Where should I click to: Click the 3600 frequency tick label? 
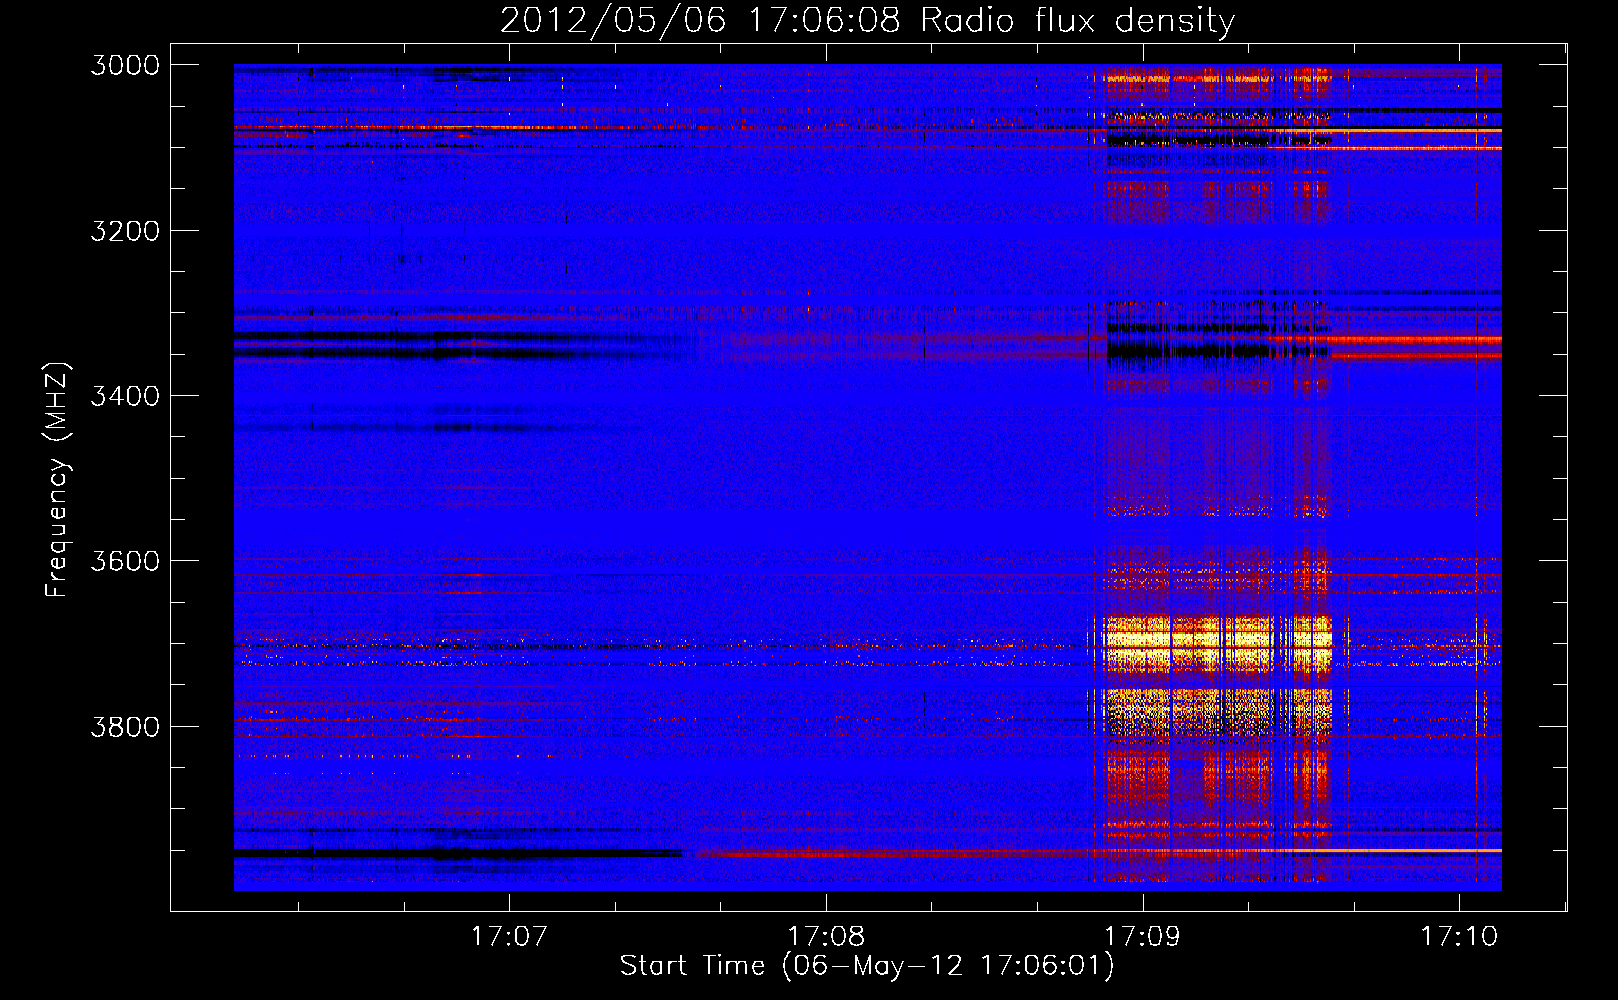(125, 561)
